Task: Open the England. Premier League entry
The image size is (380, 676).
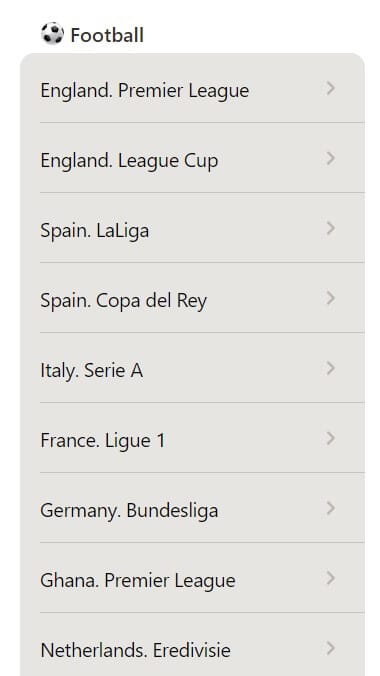Action: coord(192,89)
